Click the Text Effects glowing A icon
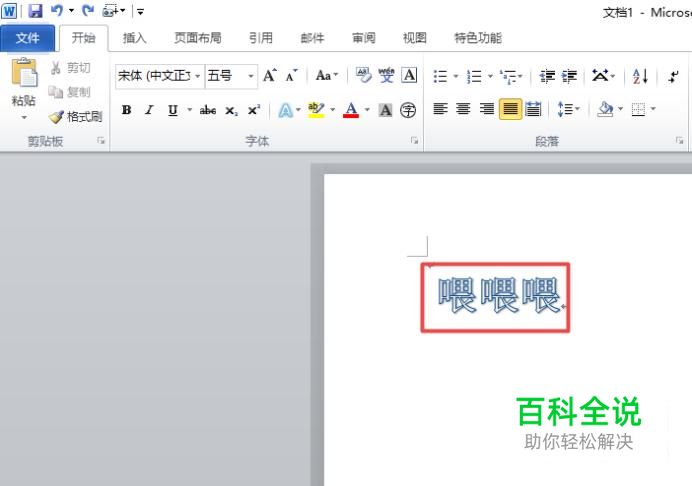Screen dimensions: 692x486 tap(285, 110)
